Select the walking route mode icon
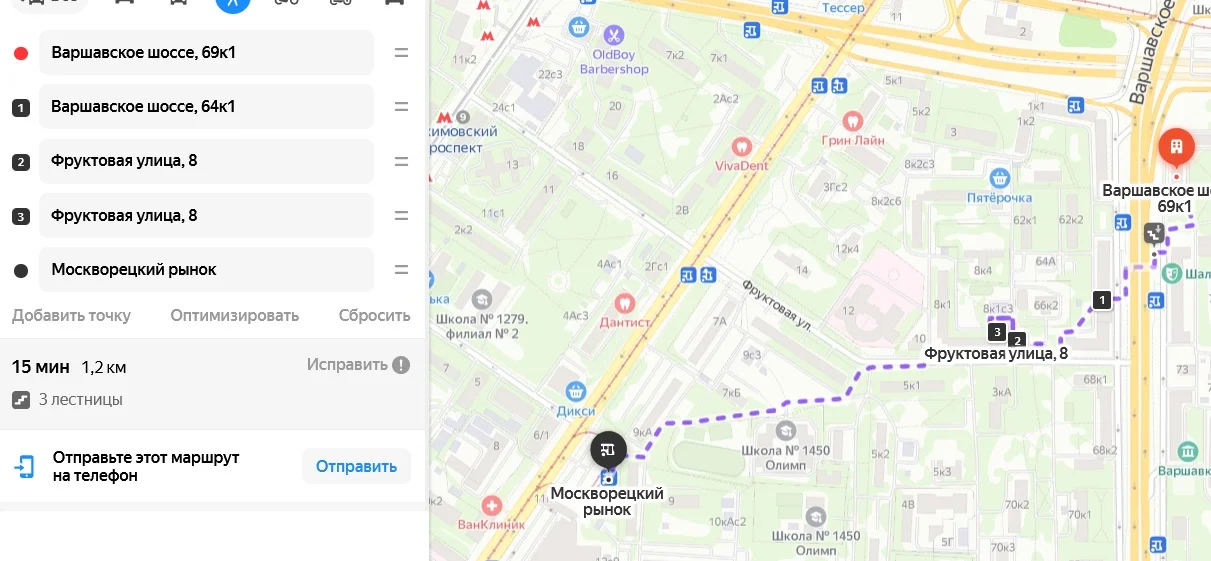The width and height of the screenshot is (1211, 561). (x=233, y=3)
